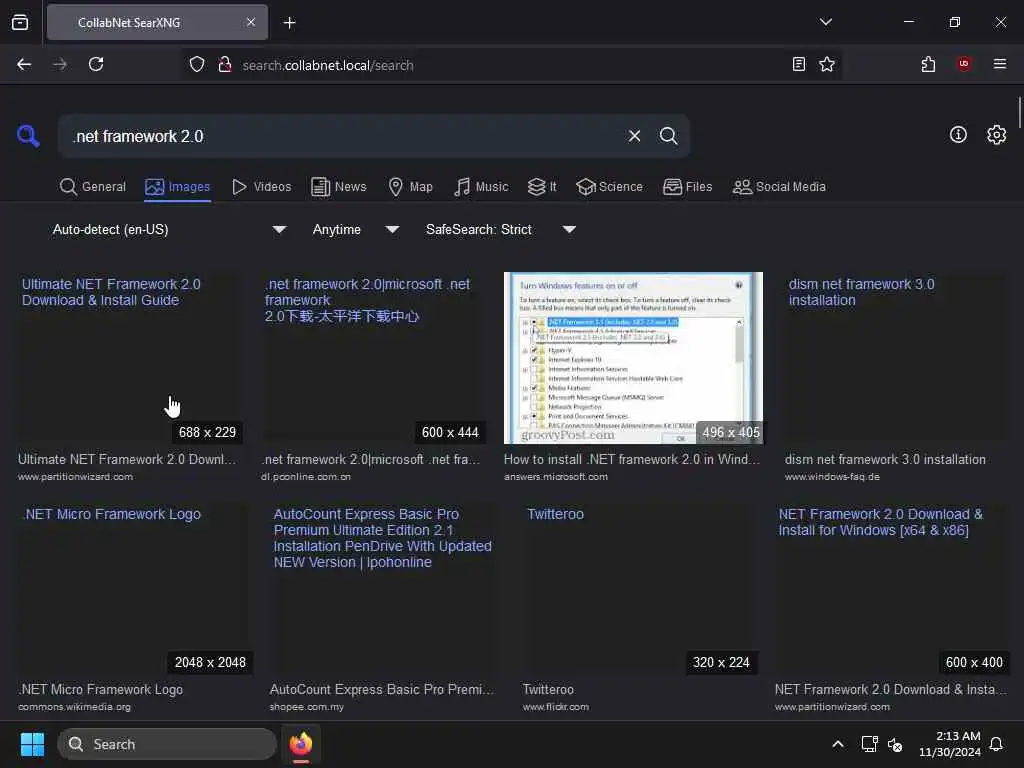Viewport: 1024px width, 768px height.
Task: Open the list all tabs chevron
Action: click(825, 22)
